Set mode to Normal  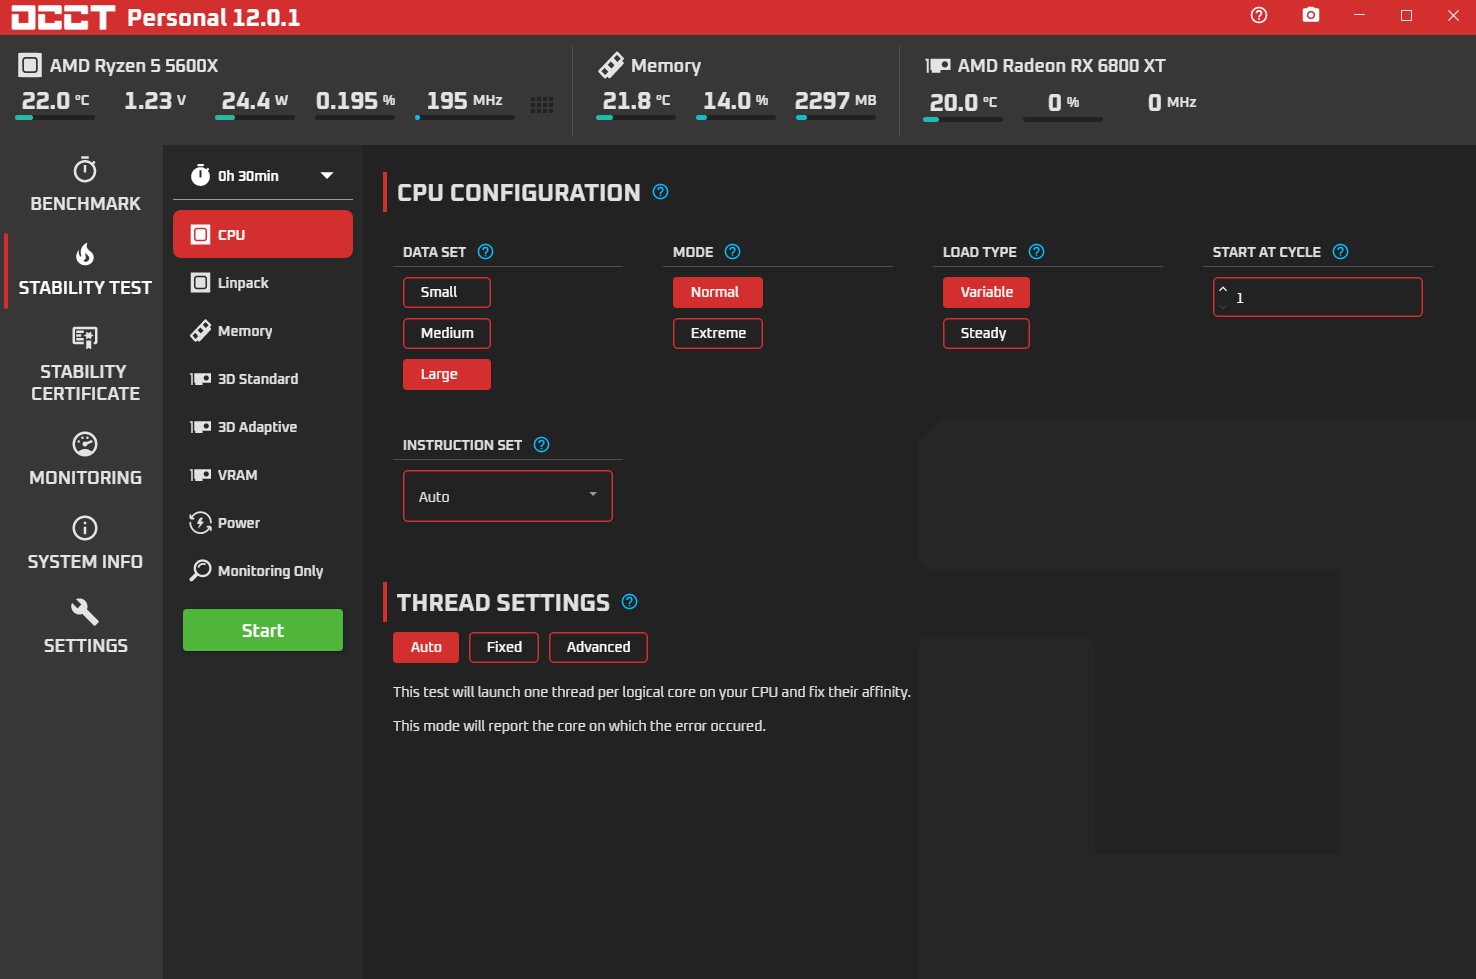(x=718, y=292)
